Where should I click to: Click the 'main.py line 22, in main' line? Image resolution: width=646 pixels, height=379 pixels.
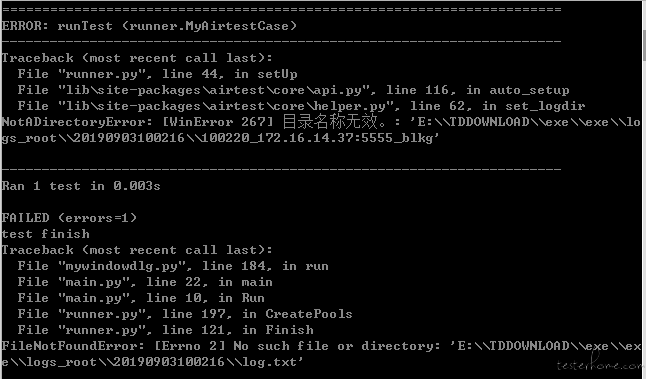pos(145,282)
